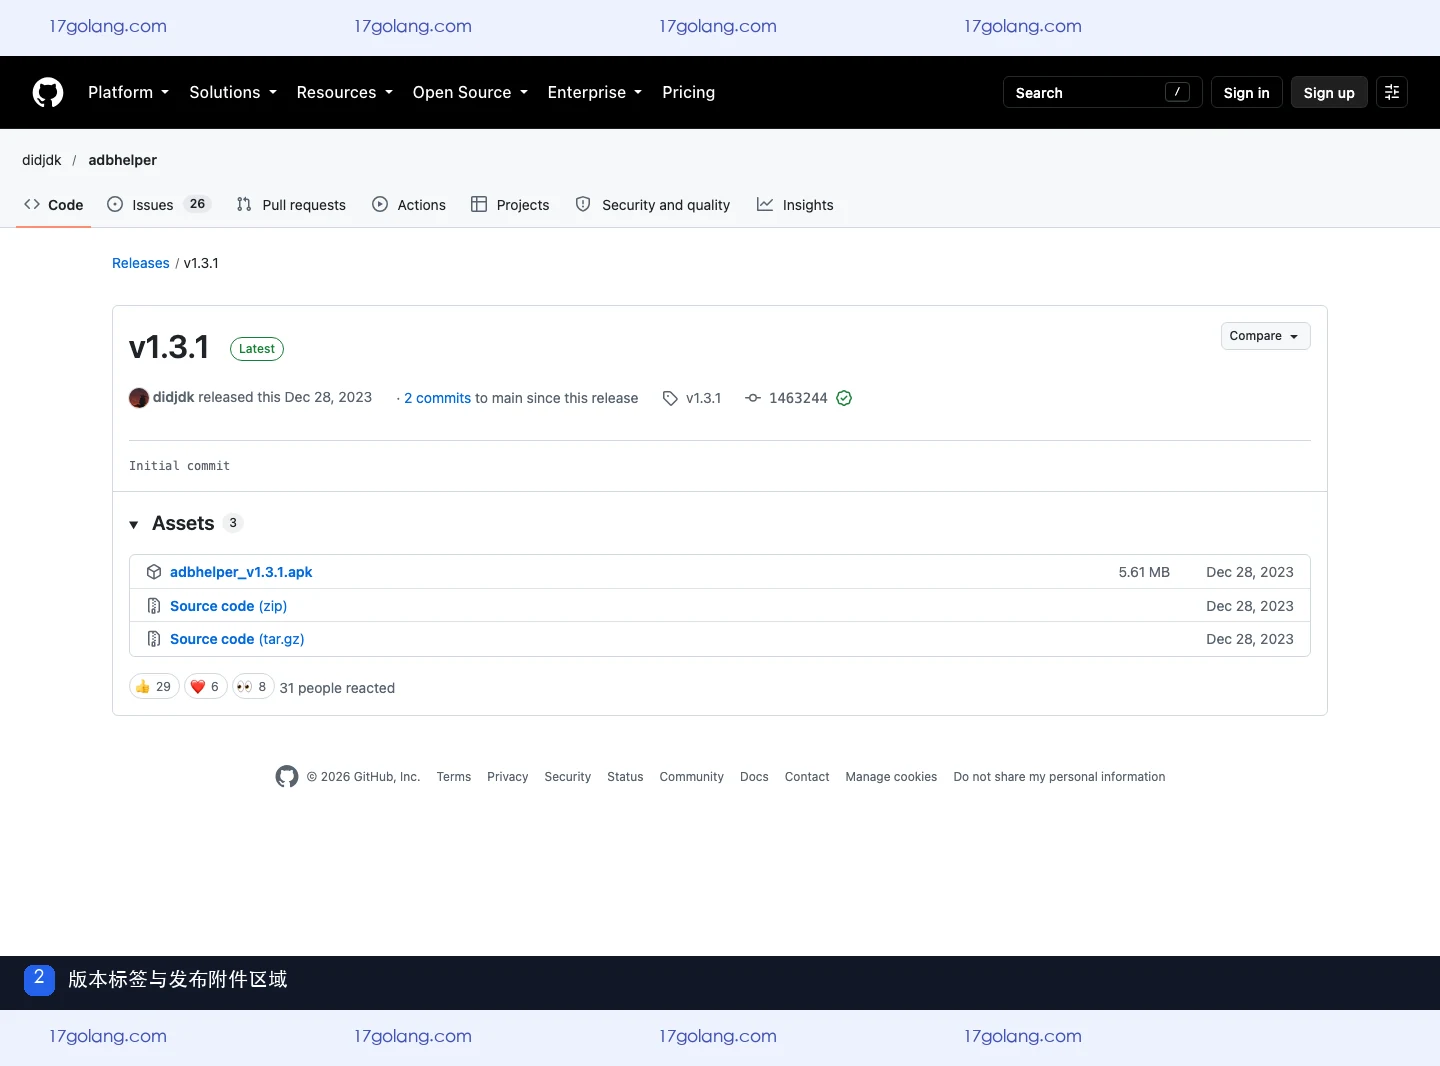The image size is (1440, 1066).
Task: Open the Releases breadcrumb link
Action: pyautogui.click(x=141, y=263)
